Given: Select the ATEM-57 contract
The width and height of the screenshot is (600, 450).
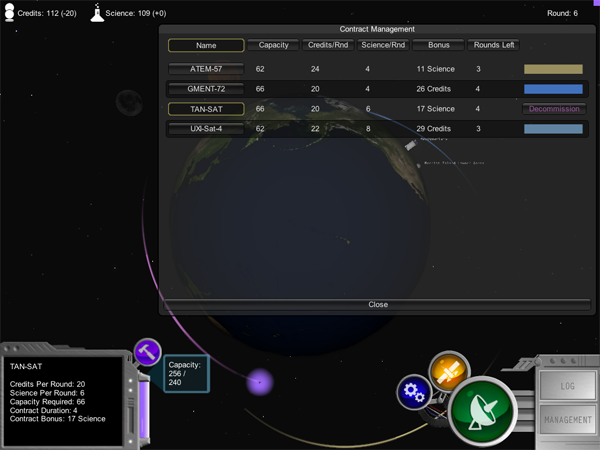Looking at the screenshot, I should pyautogui.click(x=206, y=69).
